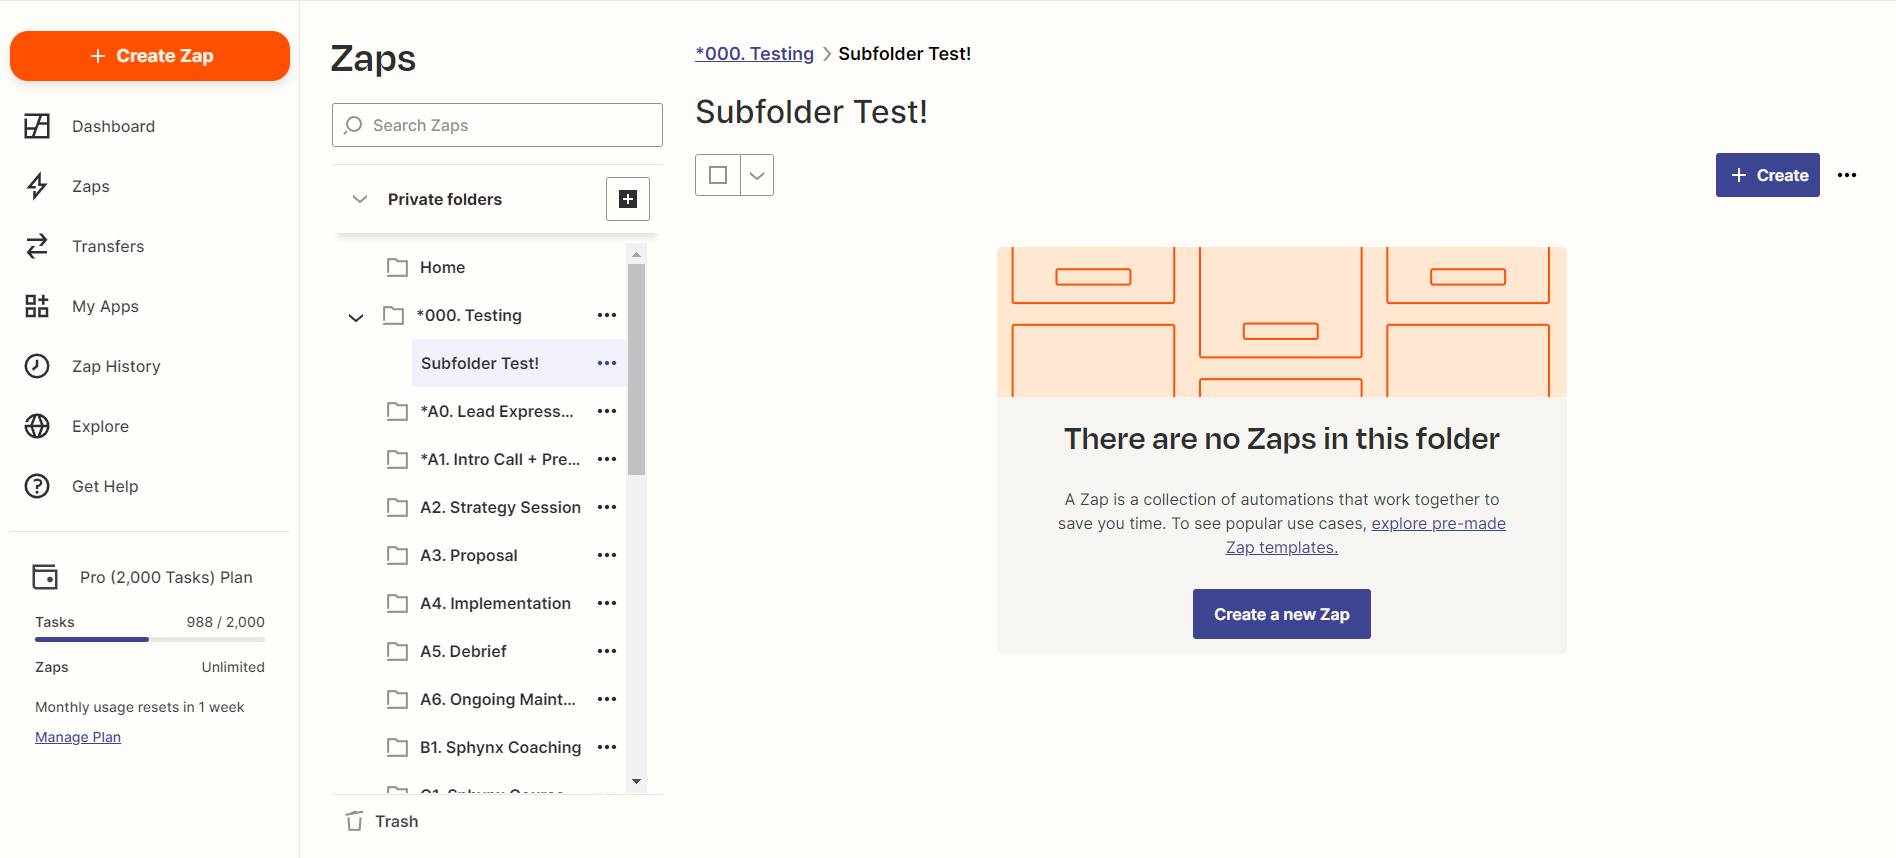Screen dimensions: 1896x858
Task: Open more options for *A0. Lead Express folder
Action: pyautogui.click(x=607, y=411)
